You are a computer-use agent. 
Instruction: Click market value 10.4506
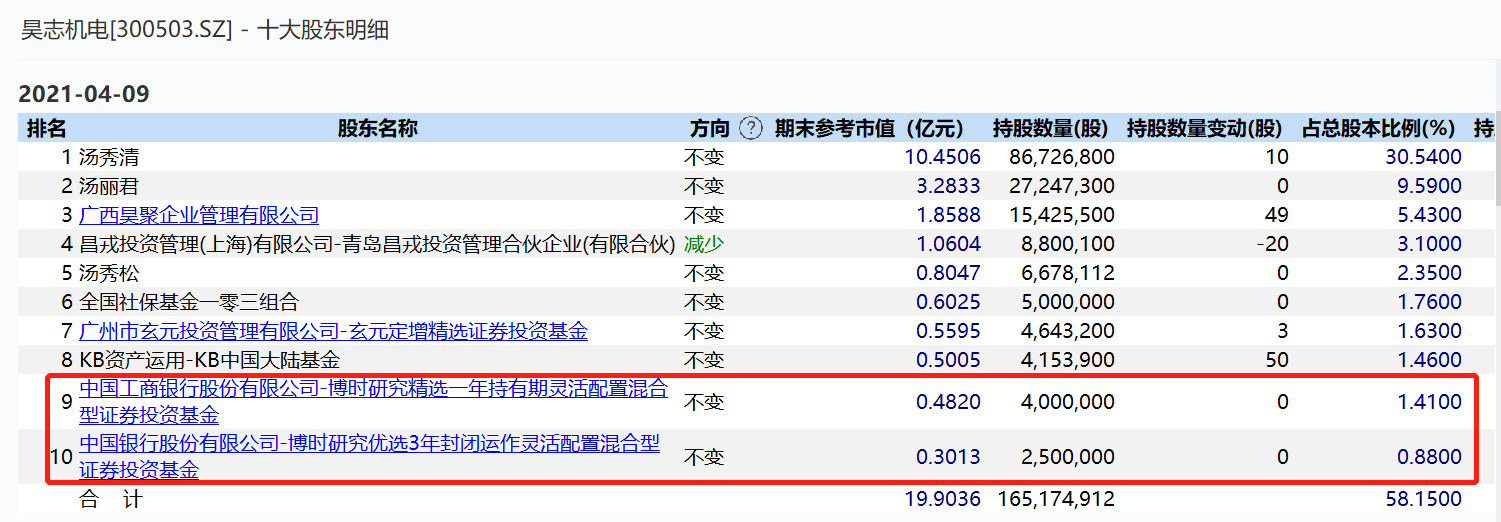pos(943,157)
